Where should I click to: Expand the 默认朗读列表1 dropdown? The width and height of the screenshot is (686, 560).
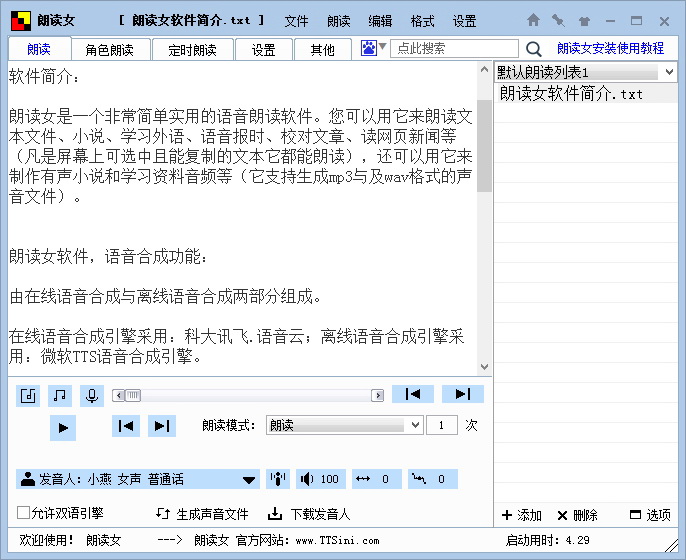click(669, 72)
